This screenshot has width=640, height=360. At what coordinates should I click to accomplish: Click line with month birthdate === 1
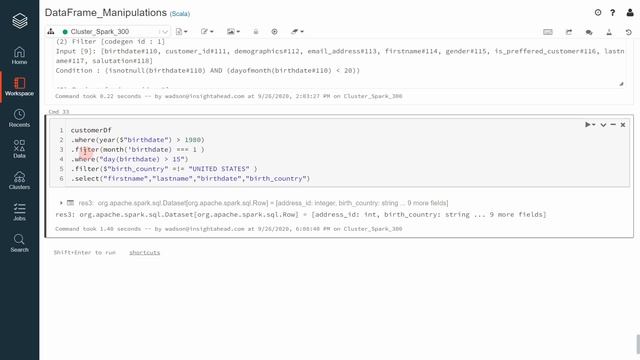tap(138, 149)
